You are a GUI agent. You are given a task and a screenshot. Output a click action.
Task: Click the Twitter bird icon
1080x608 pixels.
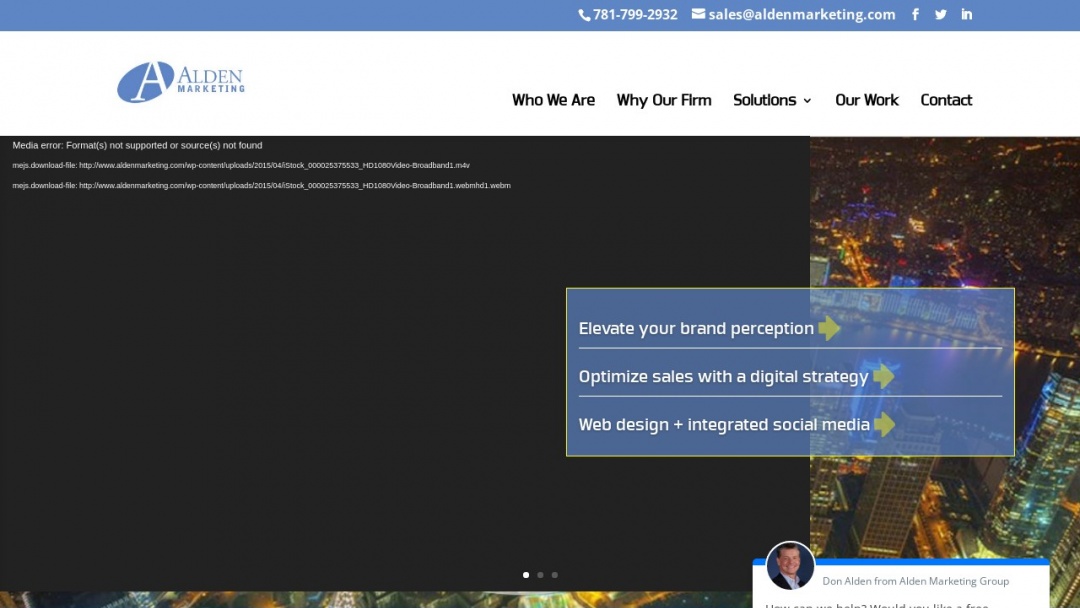pyautogui.click(x=940, y=14)
